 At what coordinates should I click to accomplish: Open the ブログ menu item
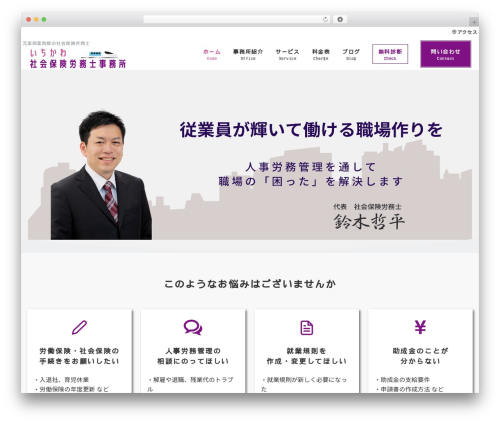pos(351,54)
